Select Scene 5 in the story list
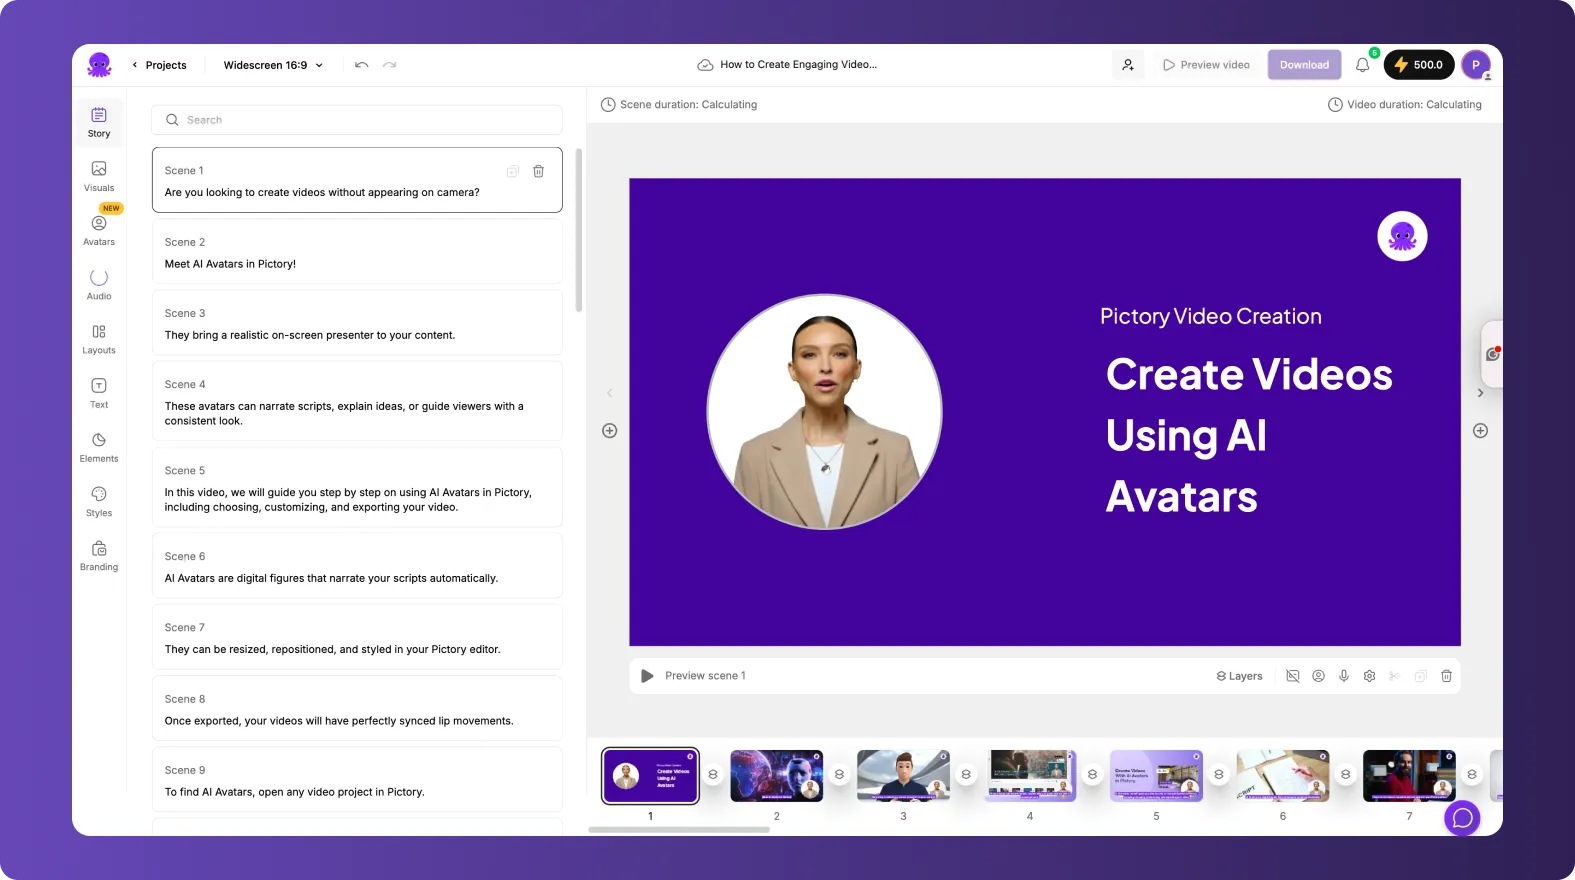 tap(357, 487)
